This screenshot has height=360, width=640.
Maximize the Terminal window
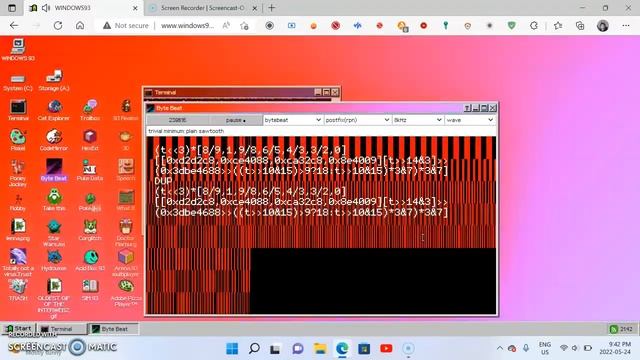click(326, 92)
